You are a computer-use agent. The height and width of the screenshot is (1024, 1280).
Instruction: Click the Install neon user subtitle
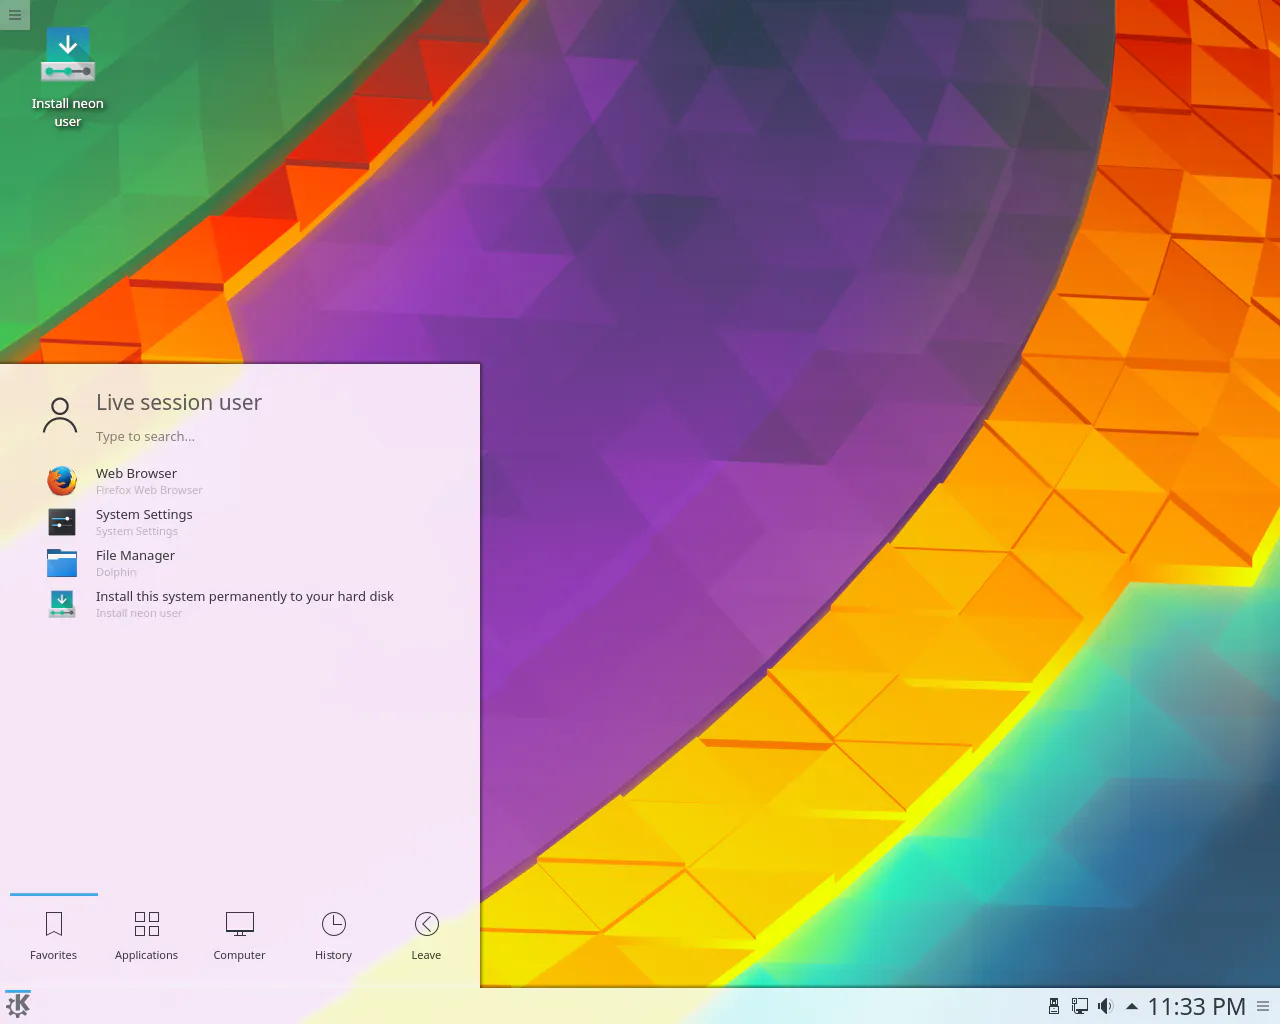click(x=139, y=613)
